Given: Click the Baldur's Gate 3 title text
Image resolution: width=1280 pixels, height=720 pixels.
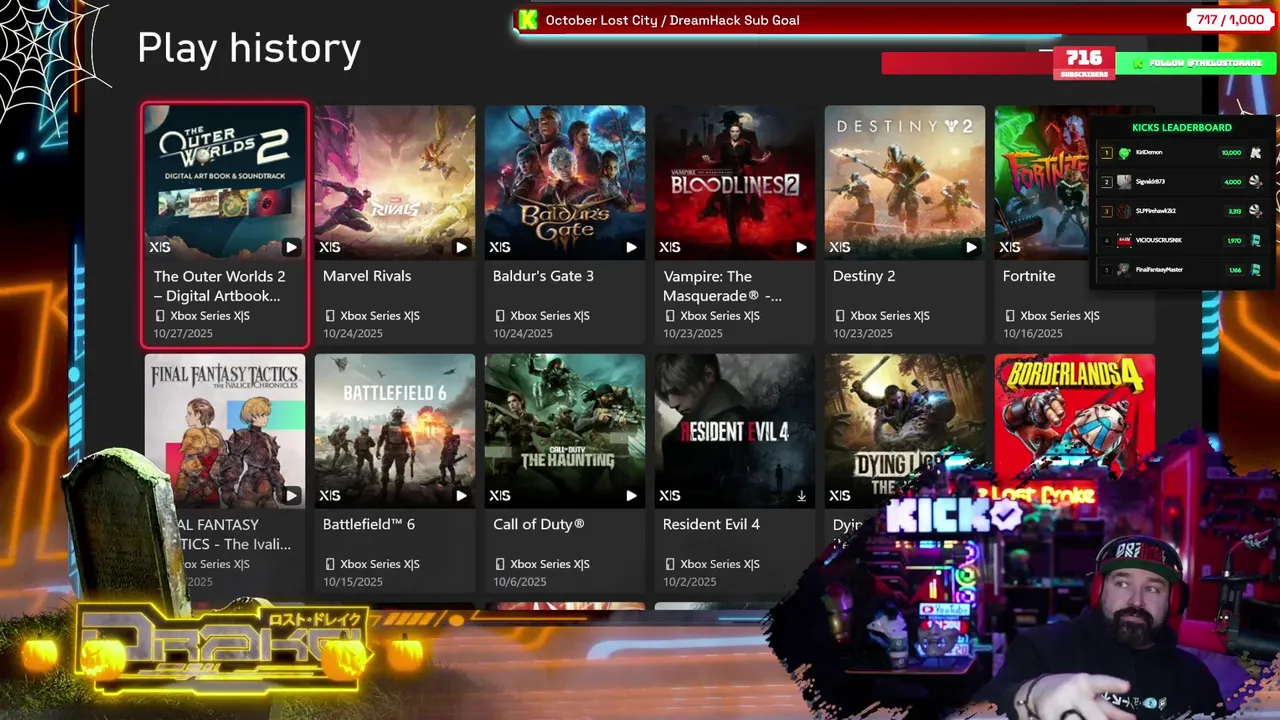Looking at the screenshot, I should [x=543, y=276].
